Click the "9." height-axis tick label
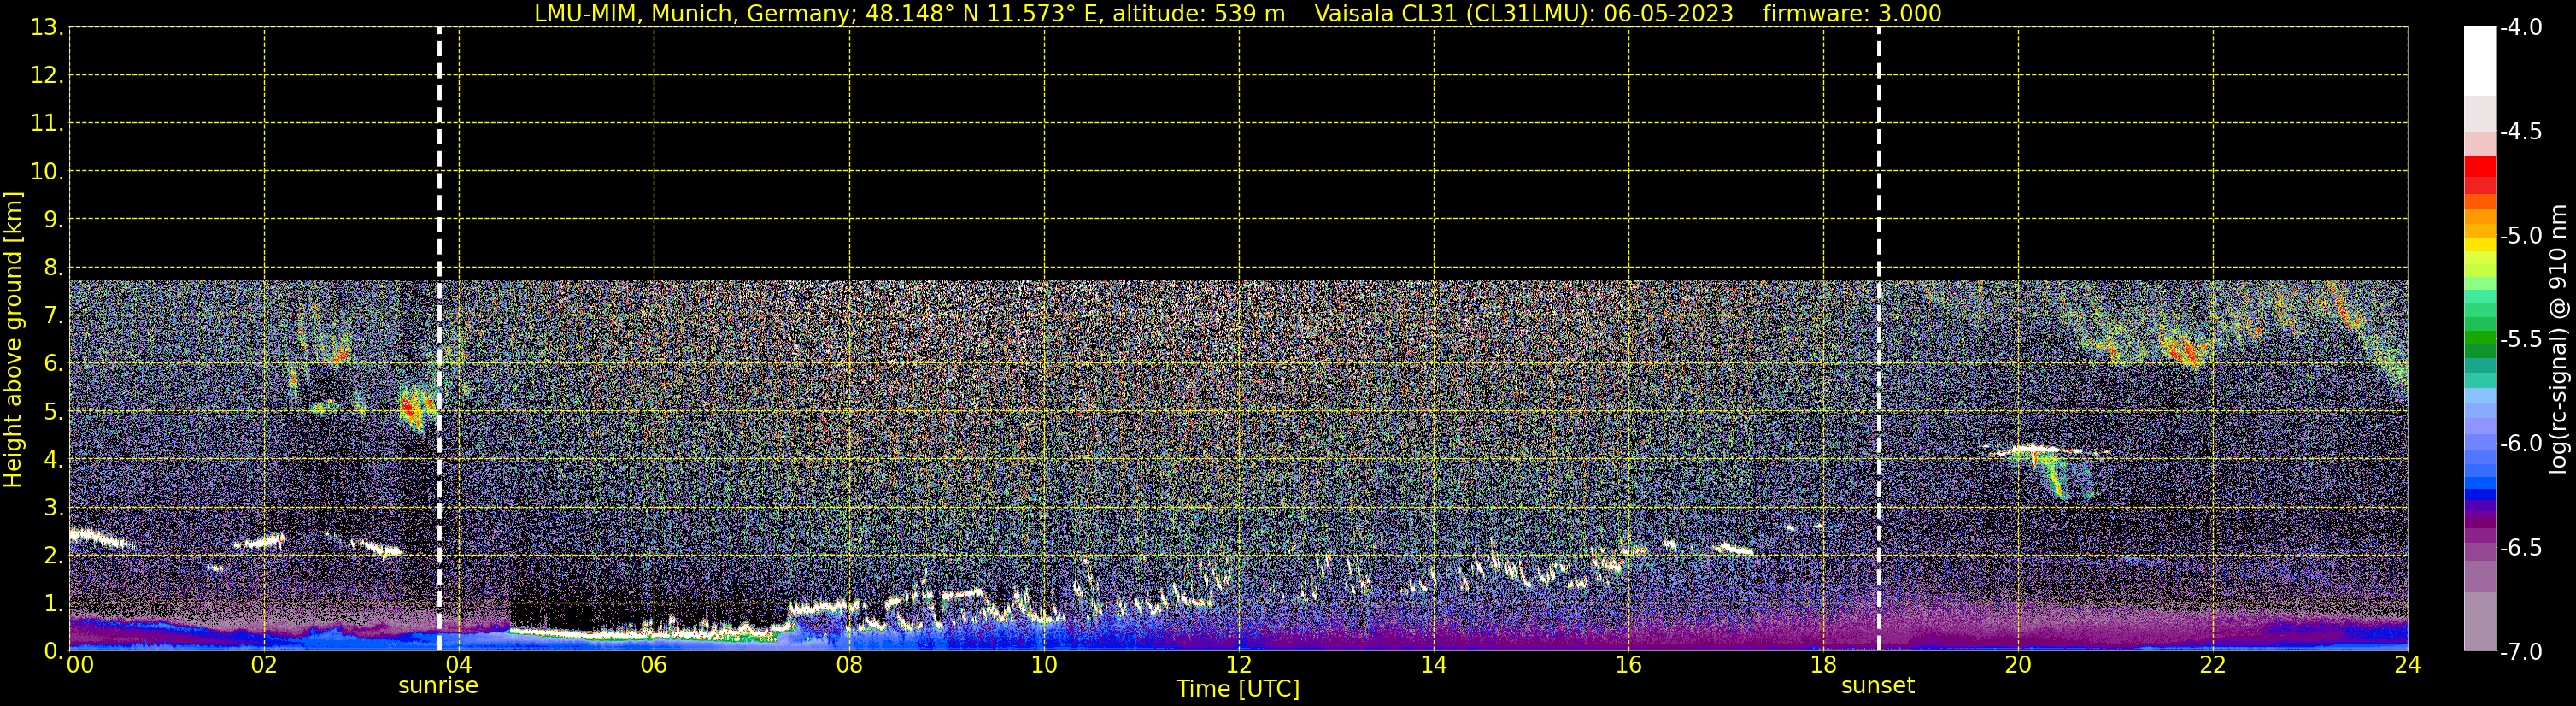The image size is (2576, 706). point(53,219)
